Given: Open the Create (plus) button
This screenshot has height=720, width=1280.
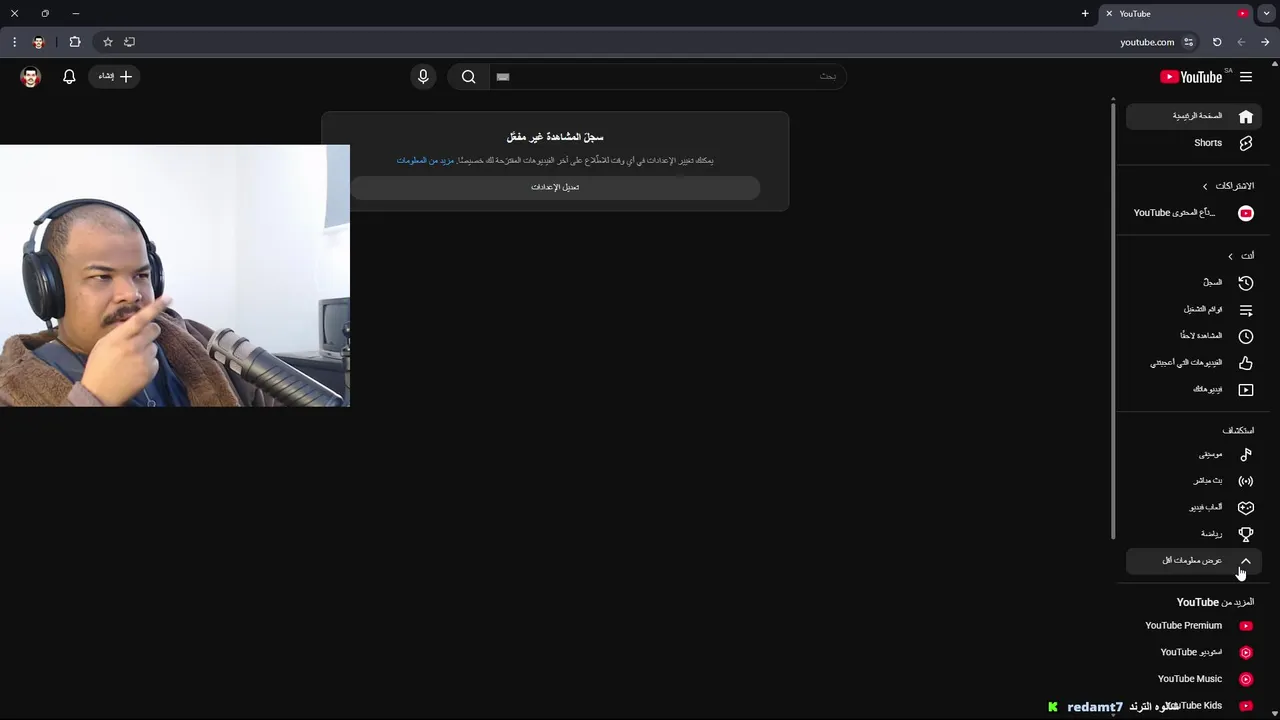Looking at the screenshot, I should click(x=116, y=77).
